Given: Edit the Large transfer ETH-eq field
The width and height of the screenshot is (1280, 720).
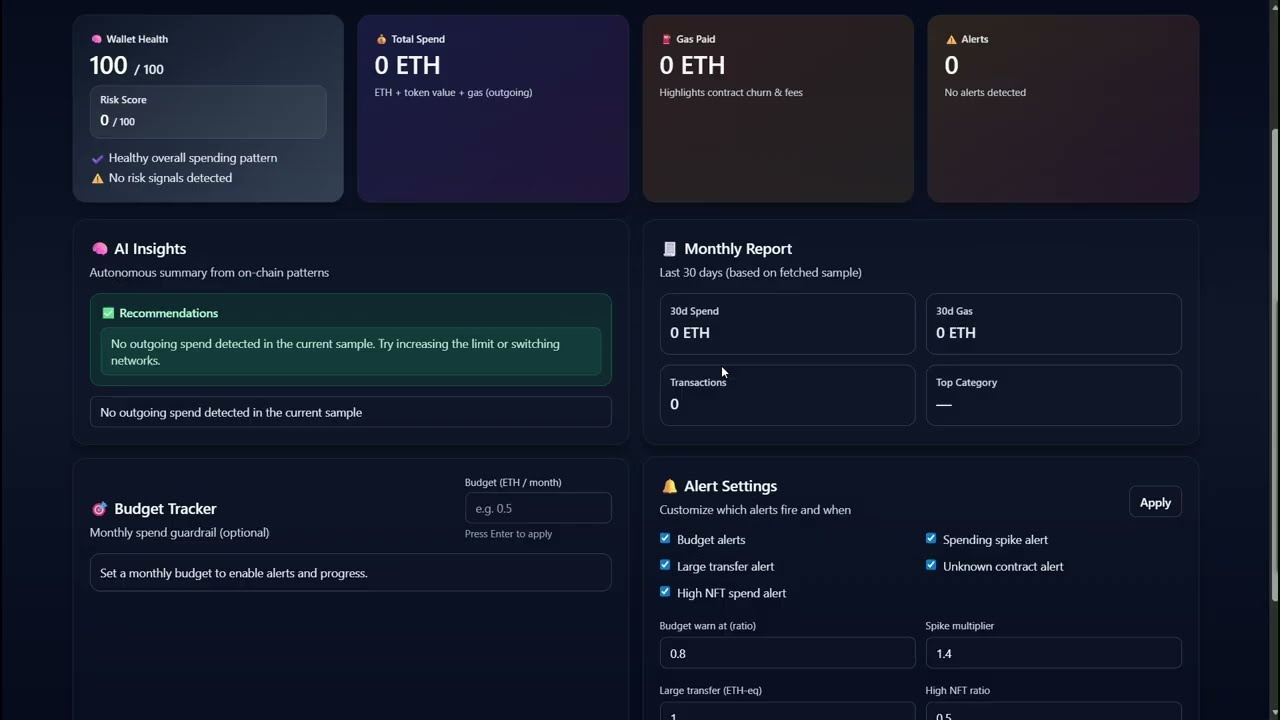Looking at the screenshot, I should [787, 711].
